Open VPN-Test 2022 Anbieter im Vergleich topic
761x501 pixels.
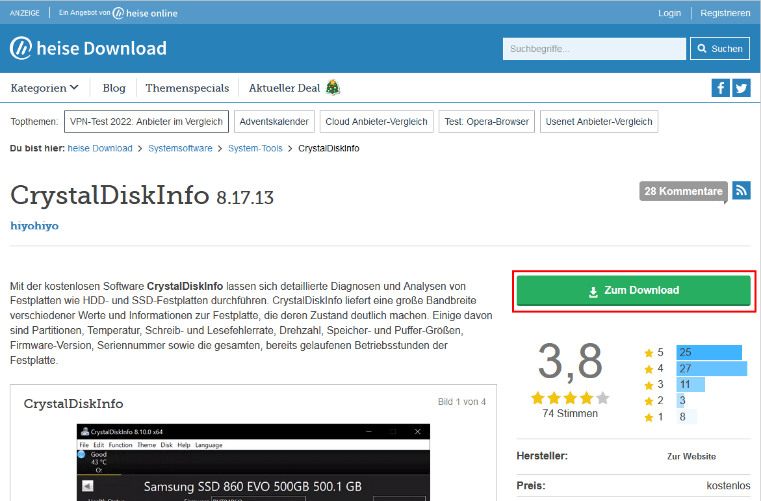[x=146, y=121]
